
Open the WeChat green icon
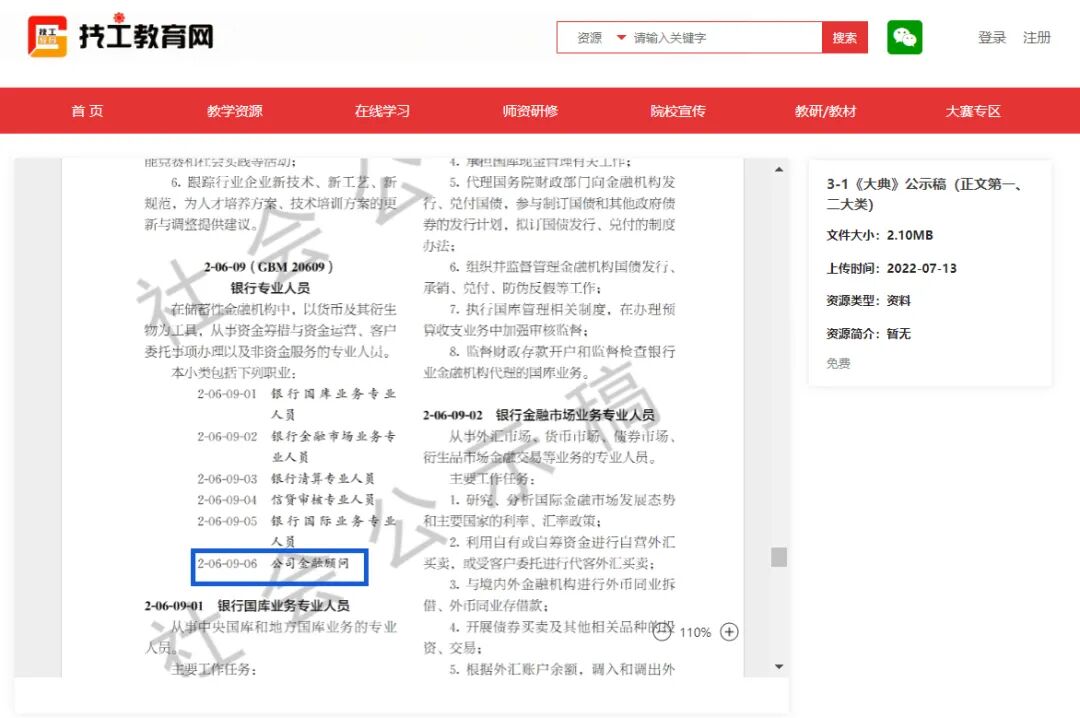[904, 37]
